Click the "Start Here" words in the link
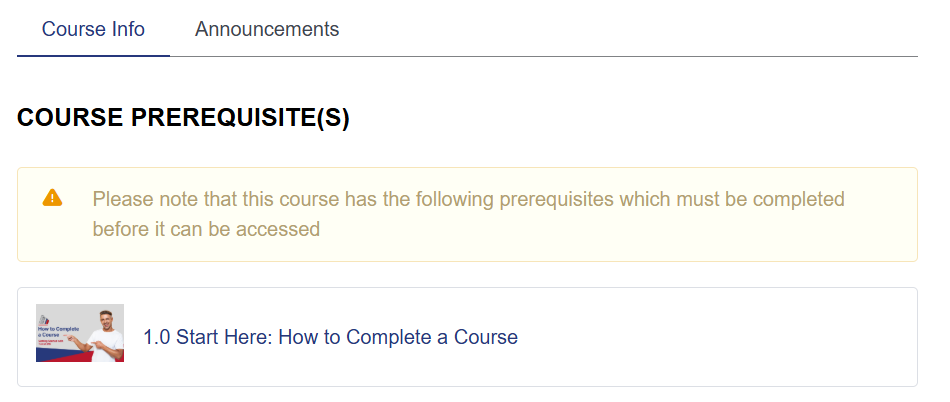The height and width of the screenshot is (402, 950). click(222, 337)
